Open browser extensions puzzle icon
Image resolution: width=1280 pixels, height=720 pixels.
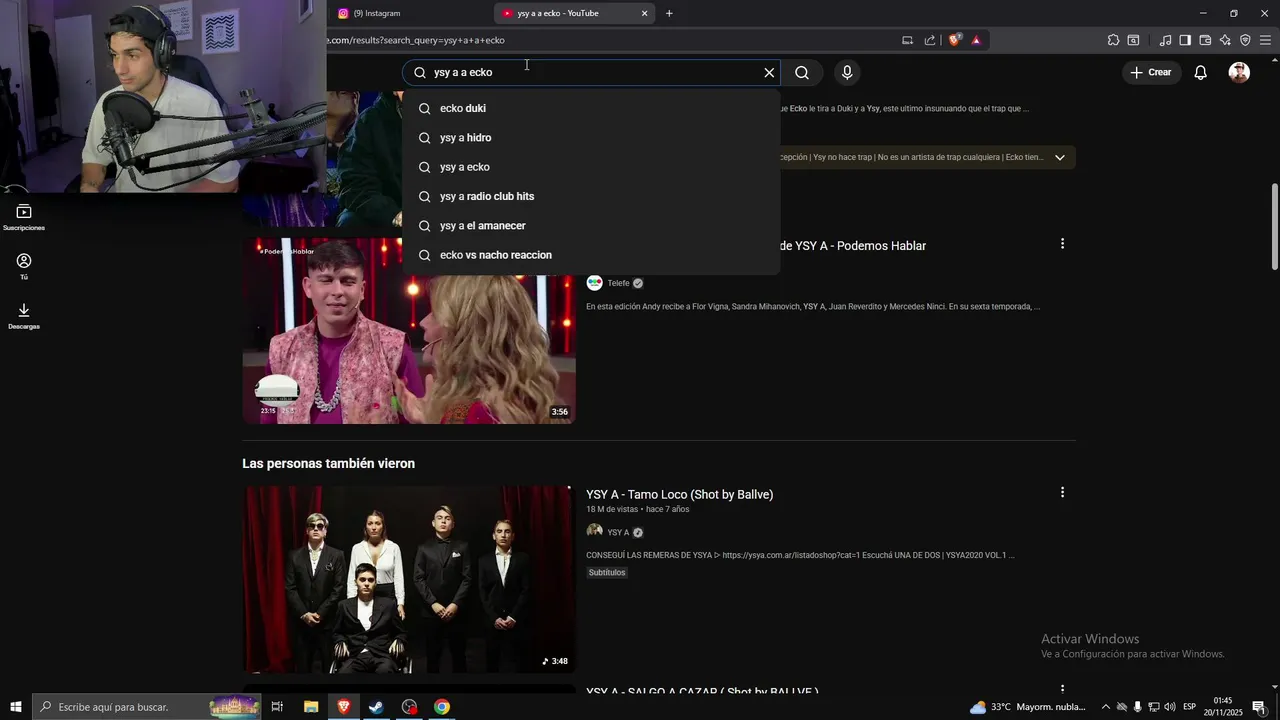pos(1113,40)
